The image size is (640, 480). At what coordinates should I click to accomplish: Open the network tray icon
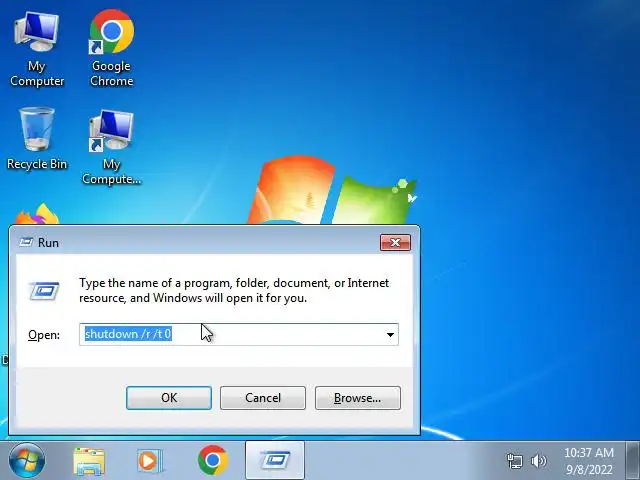coord(514,461)
